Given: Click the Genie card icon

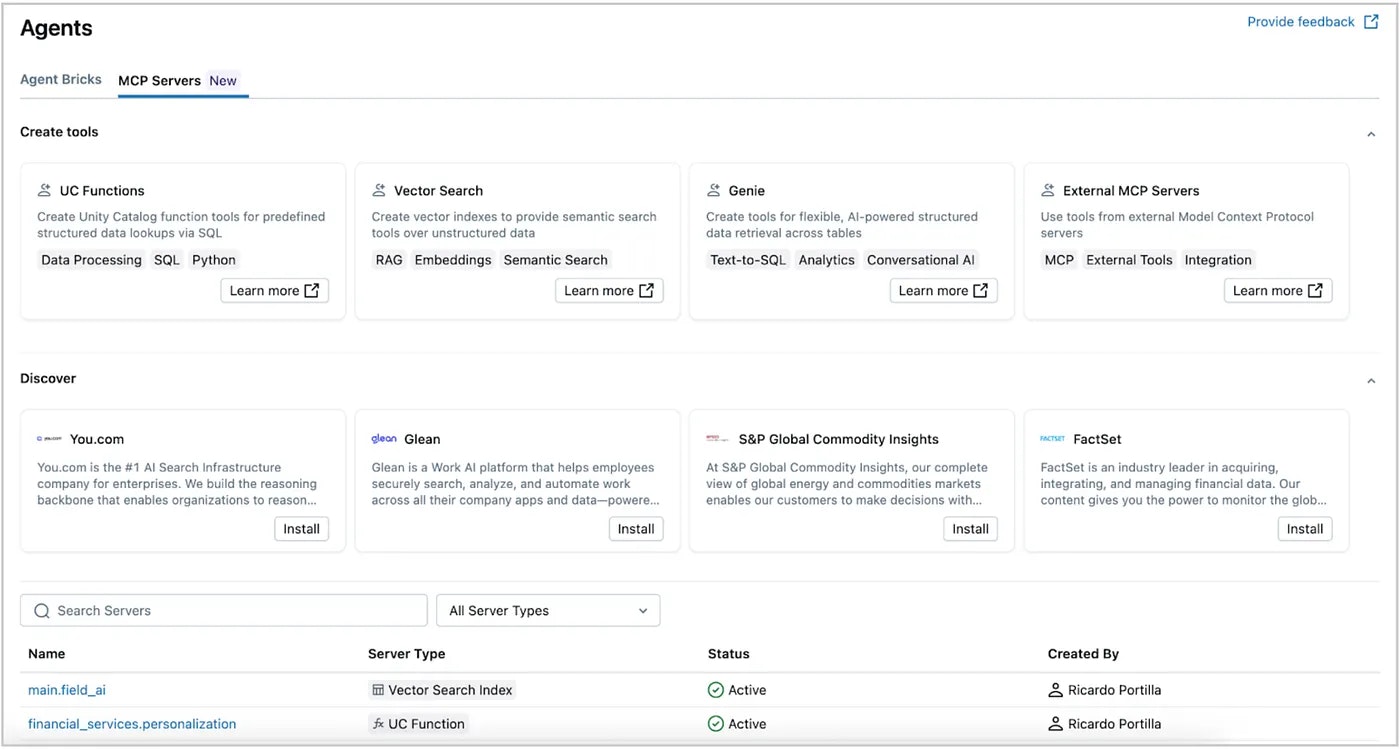Looking at the screenshot, I should (x=714, y=190).
